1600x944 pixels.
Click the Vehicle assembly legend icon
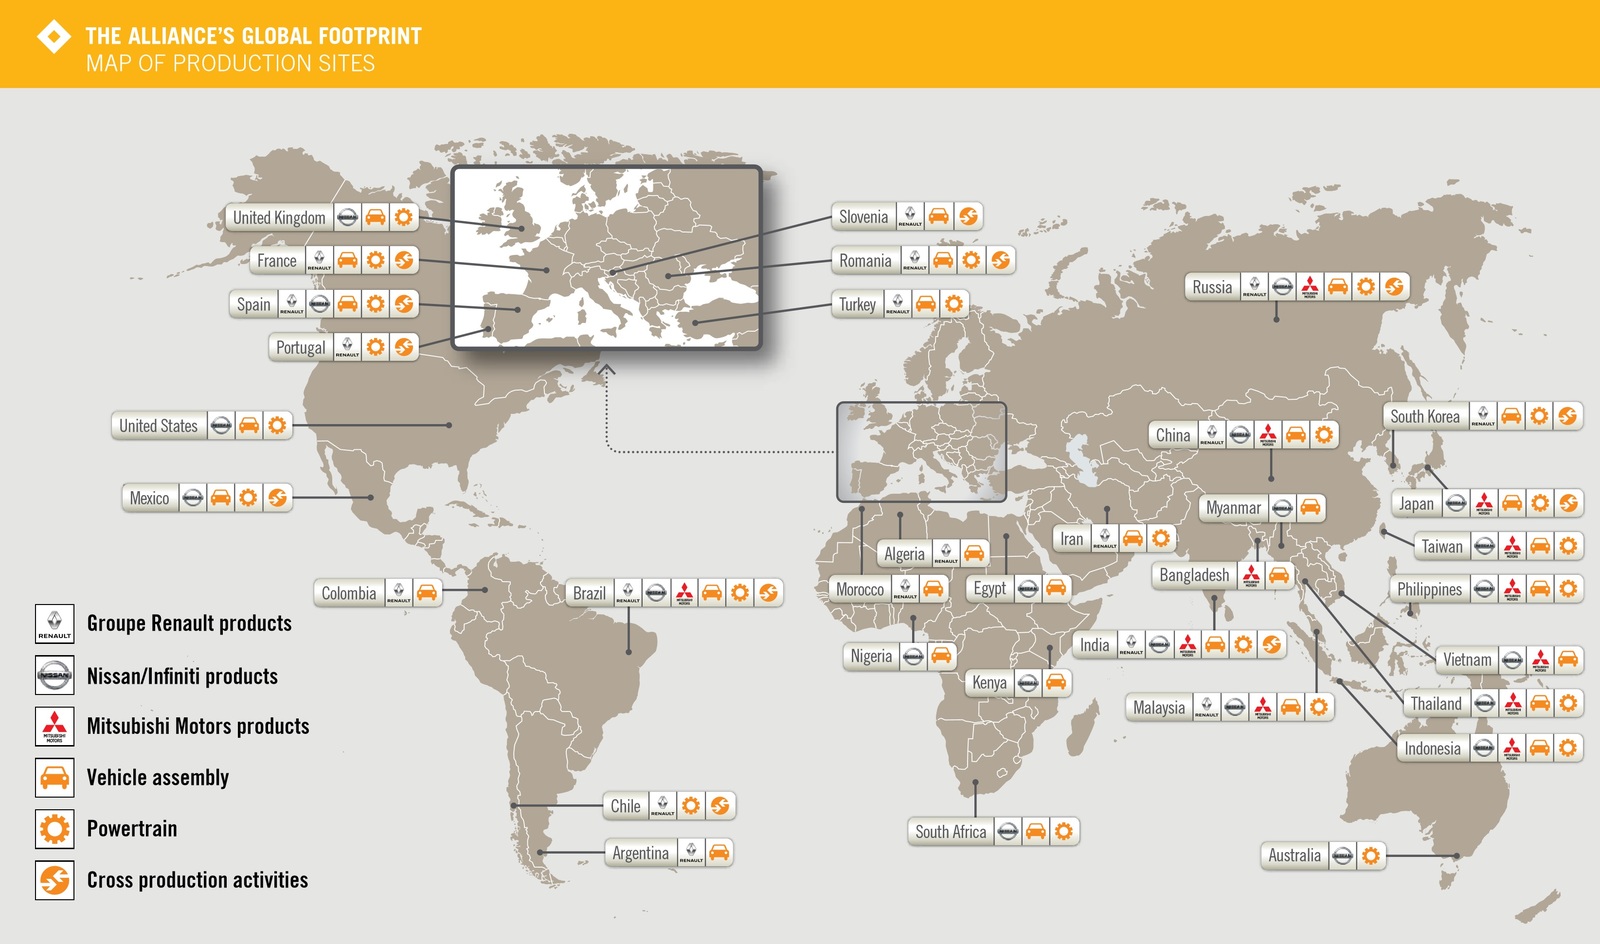(x=54, y=777)
